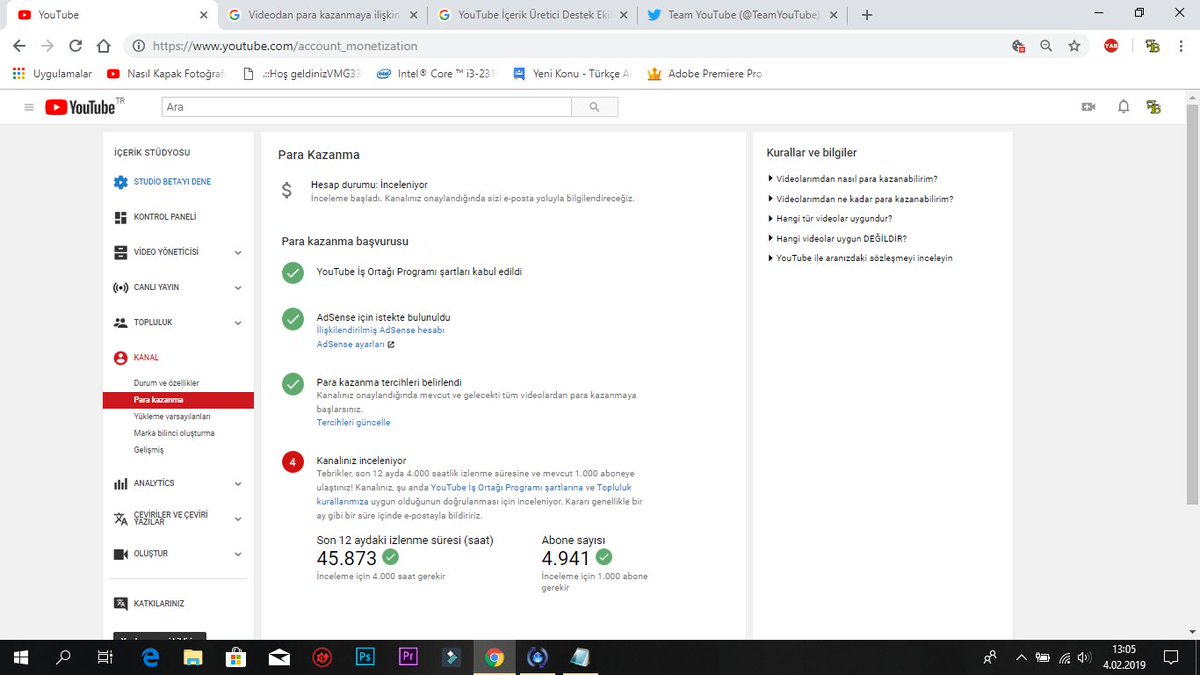The width and height of the screenshot is (1200, 675).
Task: Open the Windows taskbar search icon
Action: [x=64, y=657]
